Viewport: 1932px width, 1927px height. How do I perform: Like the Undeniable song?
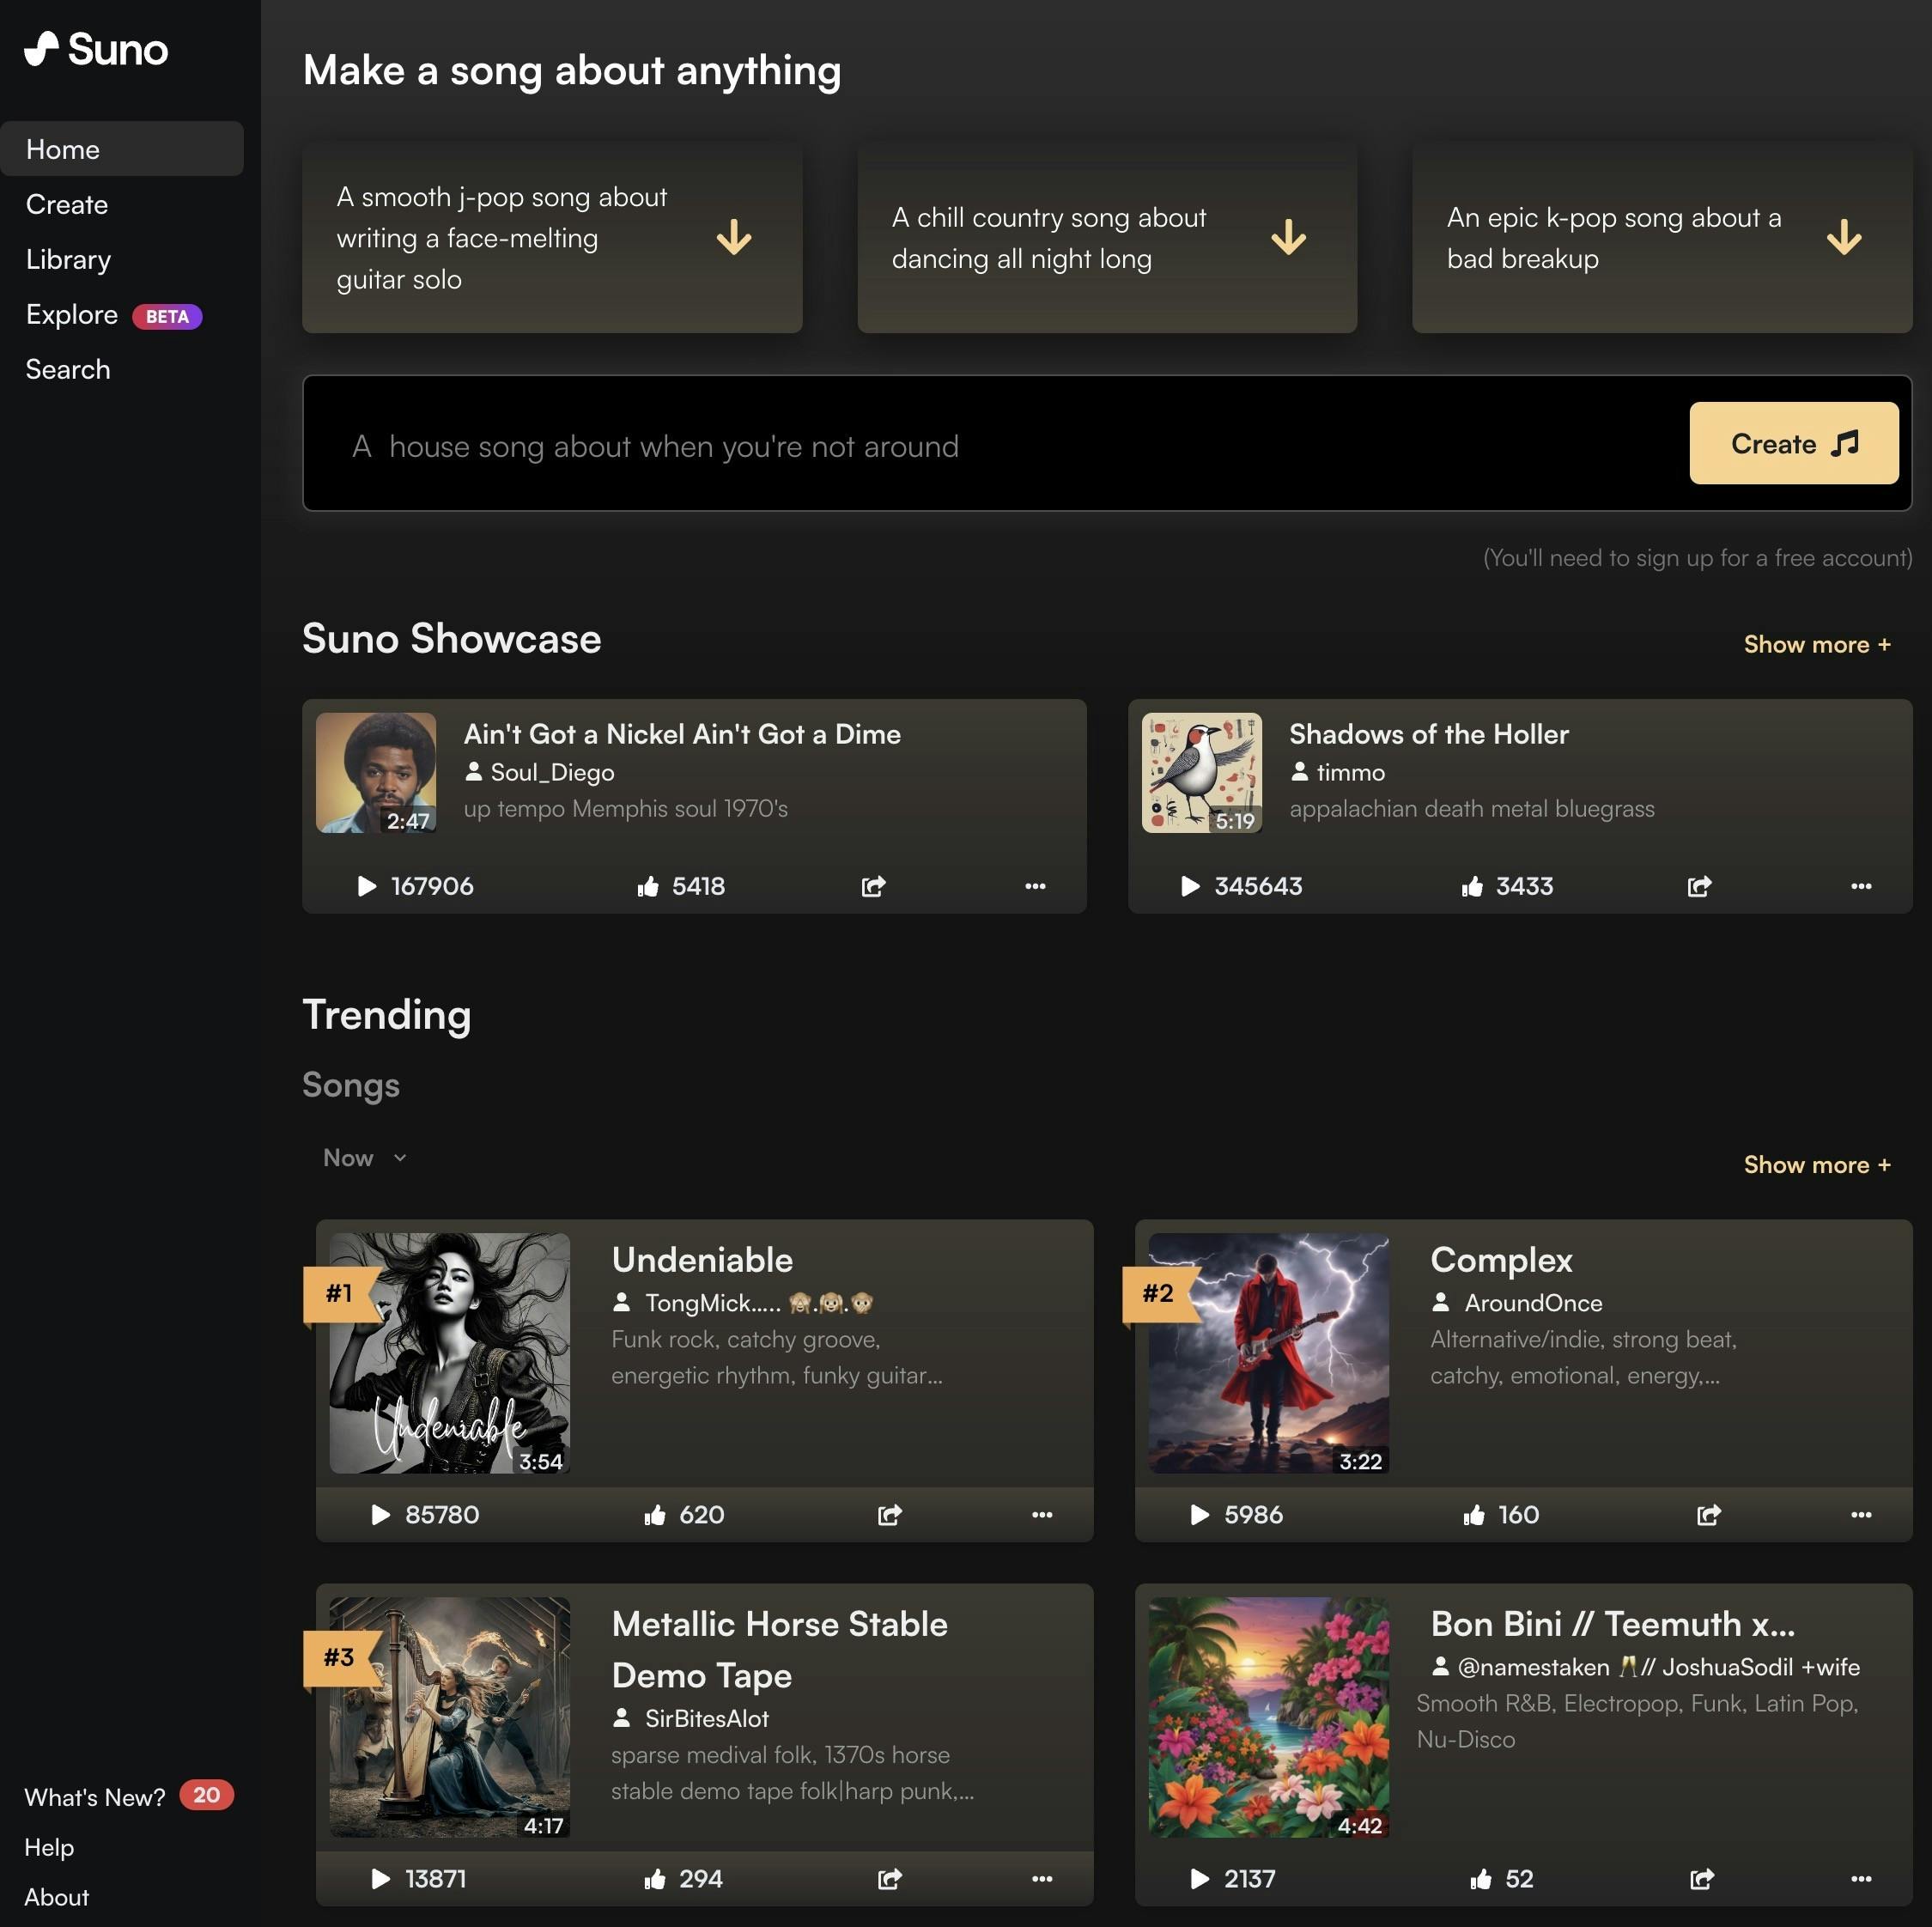pyautogui.click(x=655, y=1514)
